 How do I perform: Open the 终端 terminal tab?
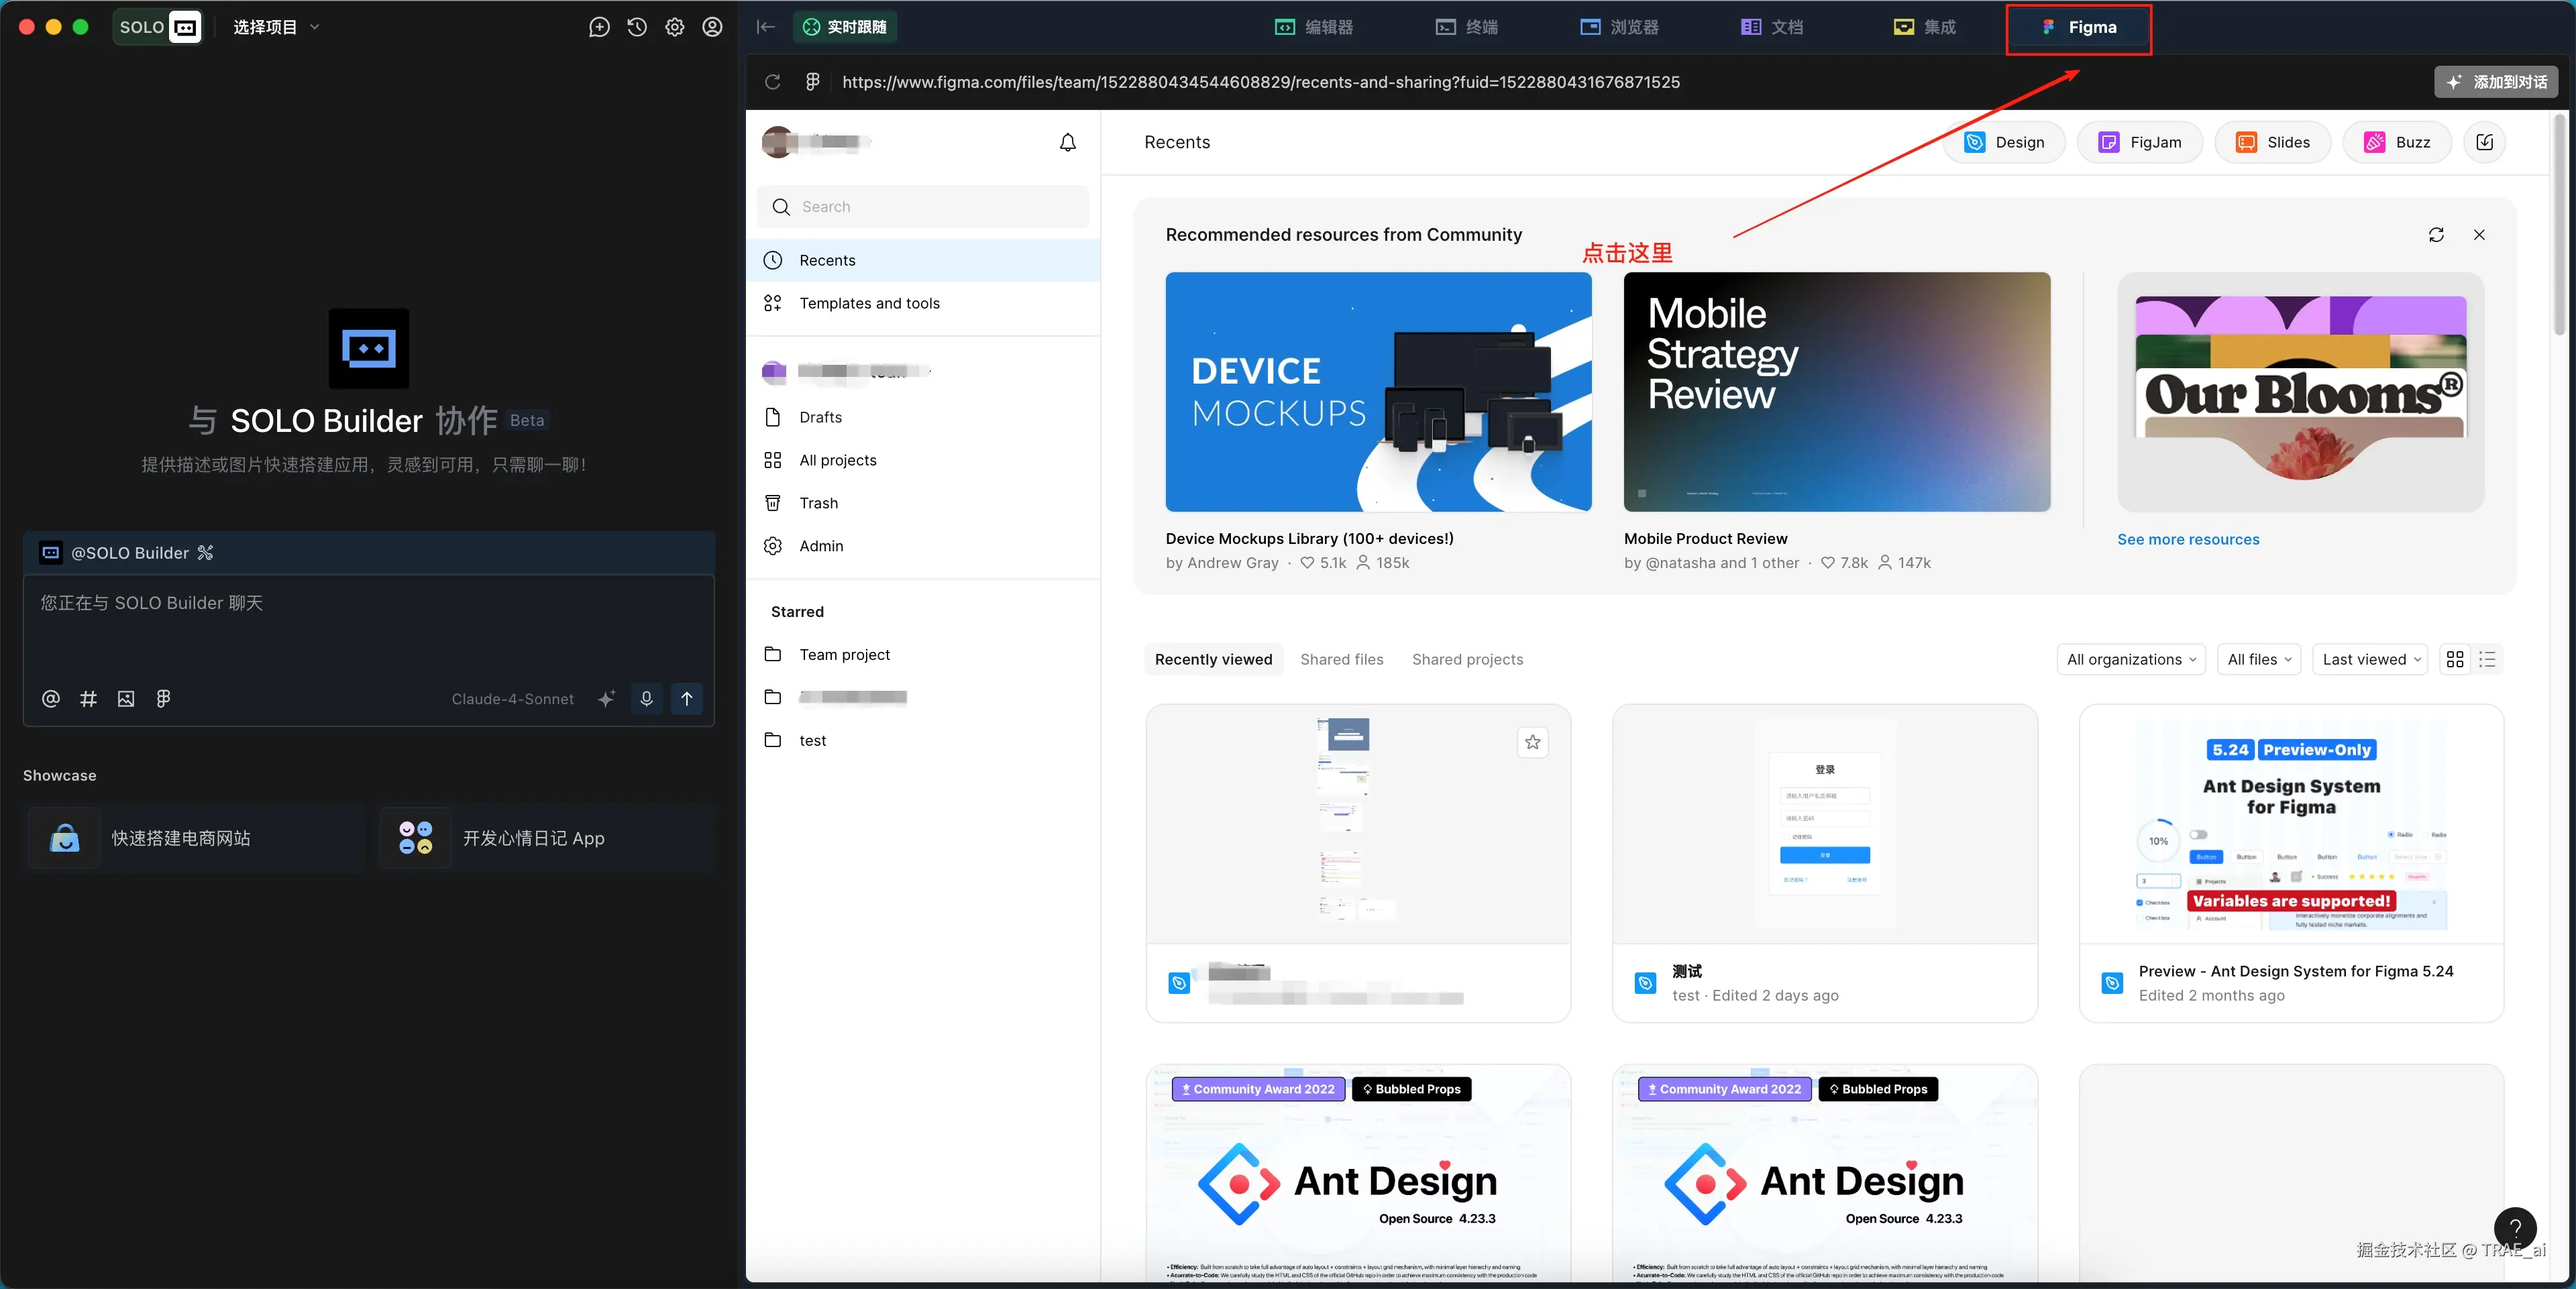1467,27
